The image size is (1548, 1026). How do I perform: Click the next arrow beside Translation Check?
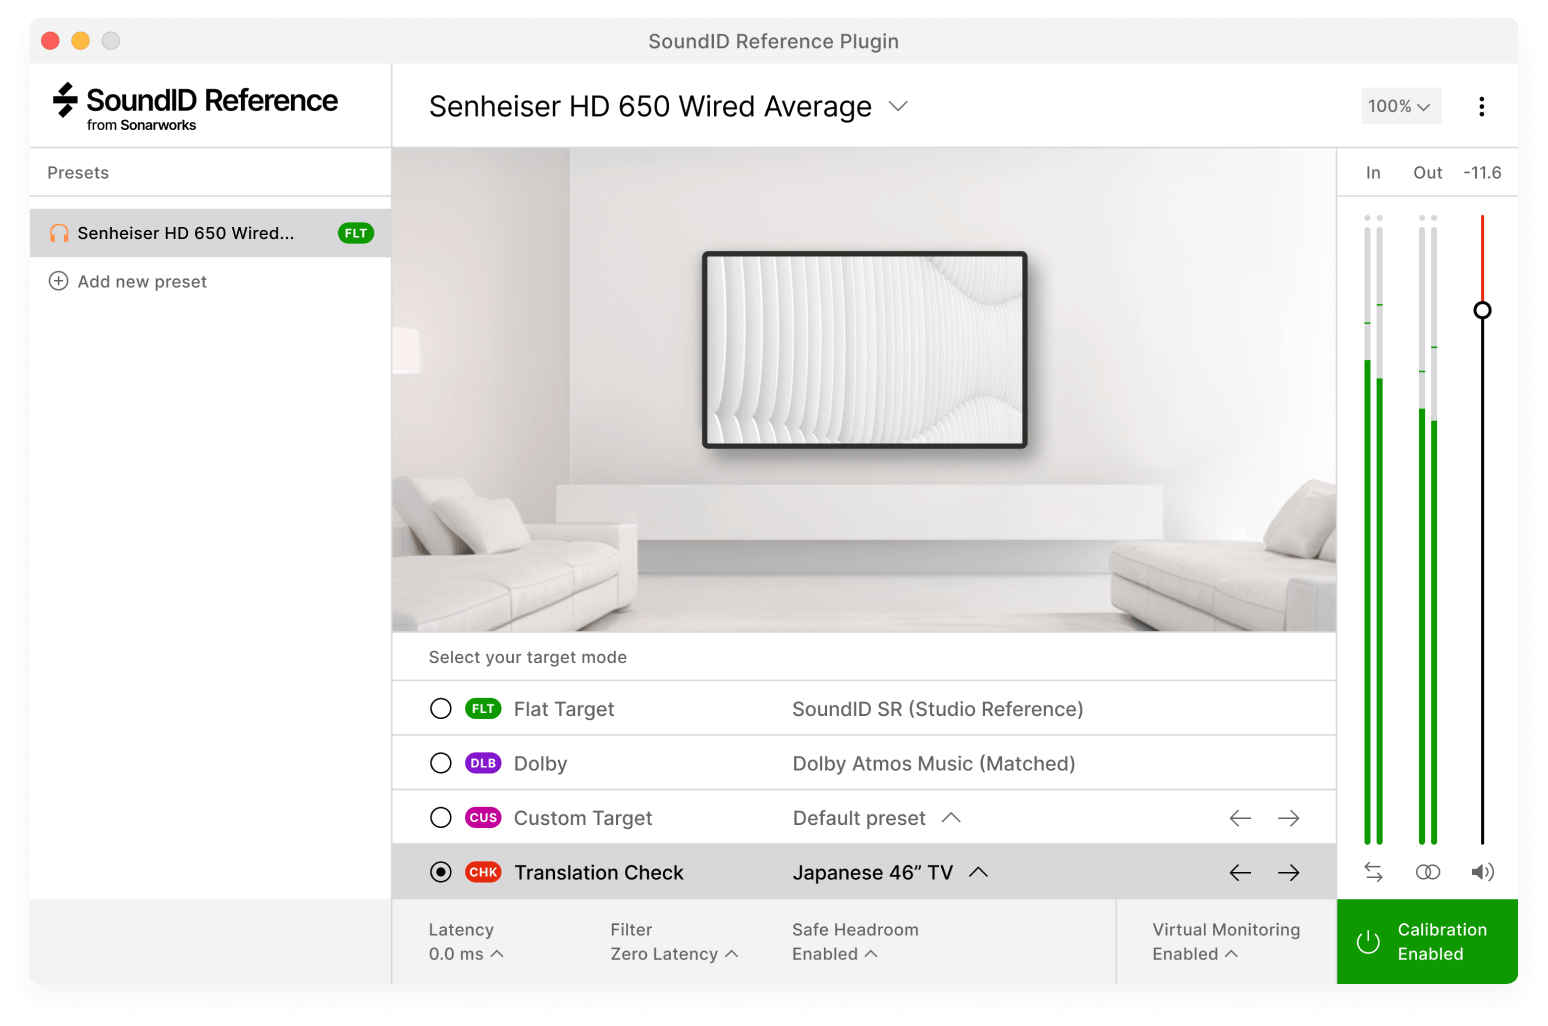[1288, 871]
